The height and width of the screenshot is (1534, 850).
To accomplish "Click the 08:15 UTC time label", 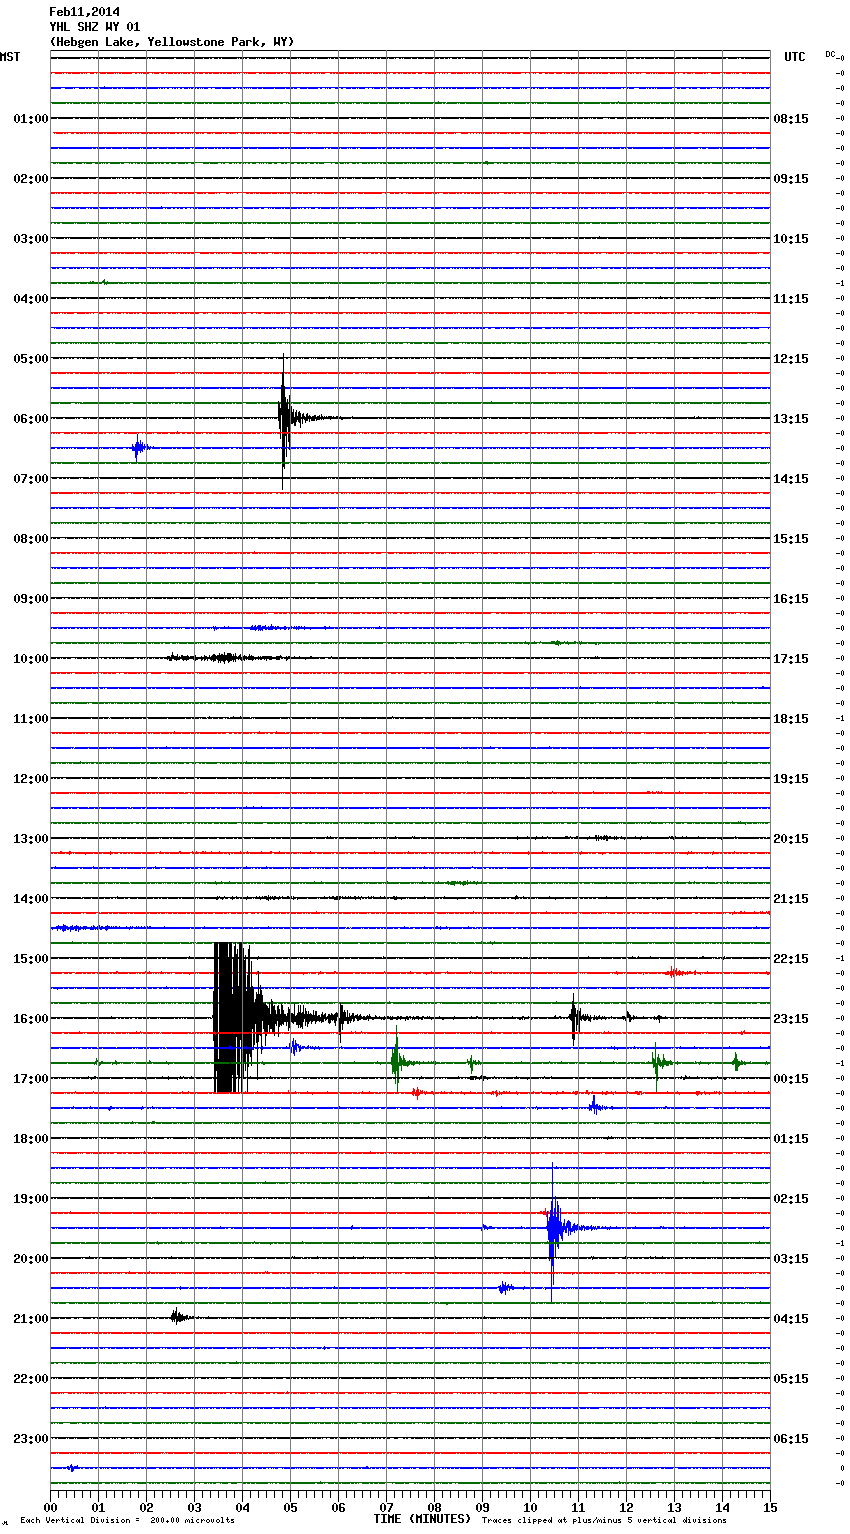I will [x=791, y=119].
